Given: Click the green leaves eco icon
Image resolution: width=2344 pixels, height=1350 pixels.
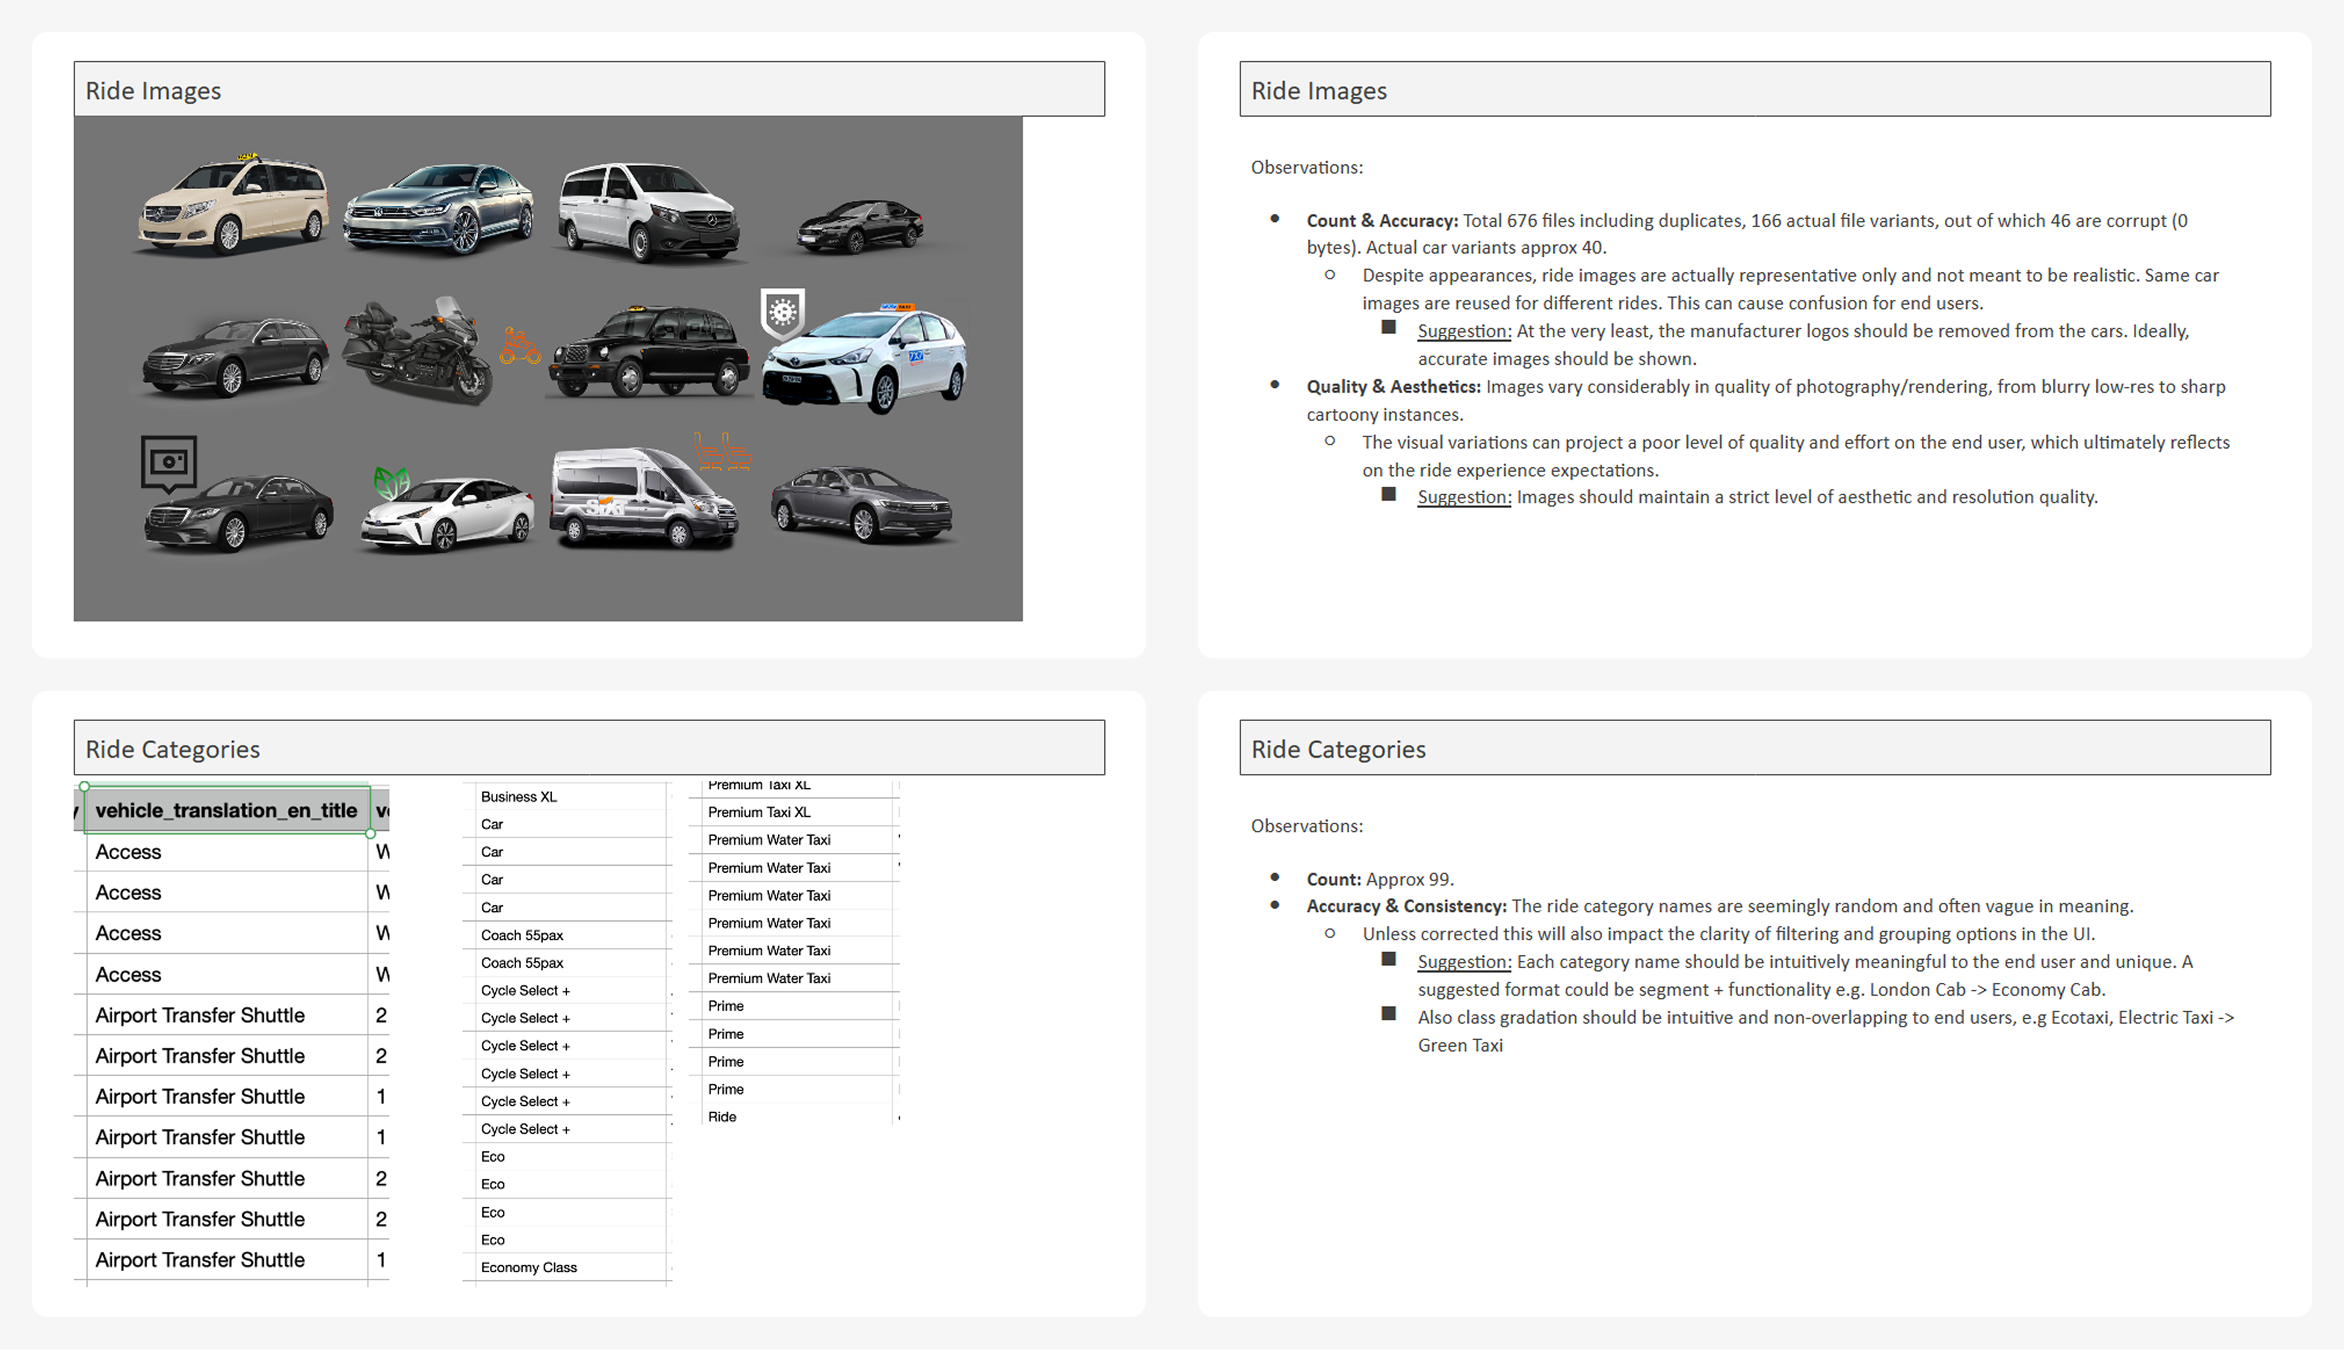Looking at the screenshot, I should [391, 483].
